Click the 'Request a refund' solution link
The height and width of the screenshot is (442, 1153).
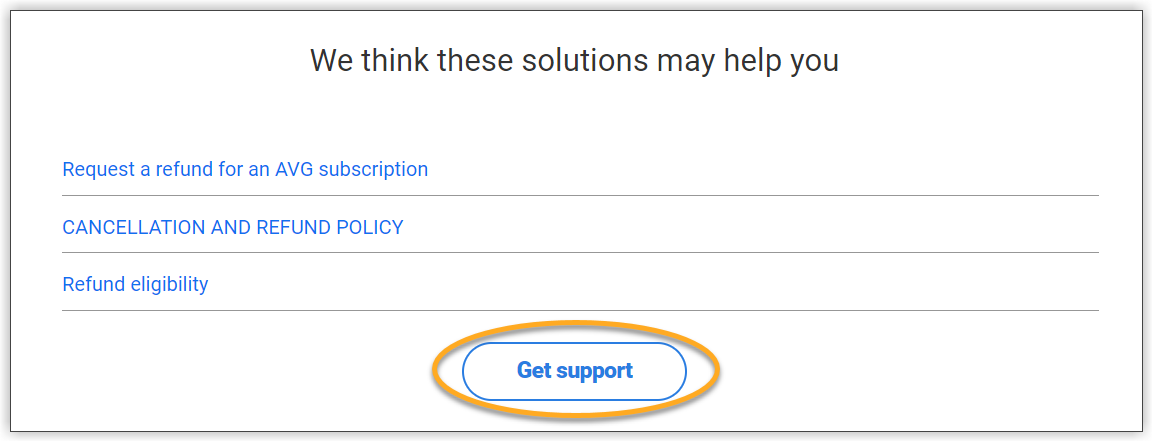[x=245, y=169]
